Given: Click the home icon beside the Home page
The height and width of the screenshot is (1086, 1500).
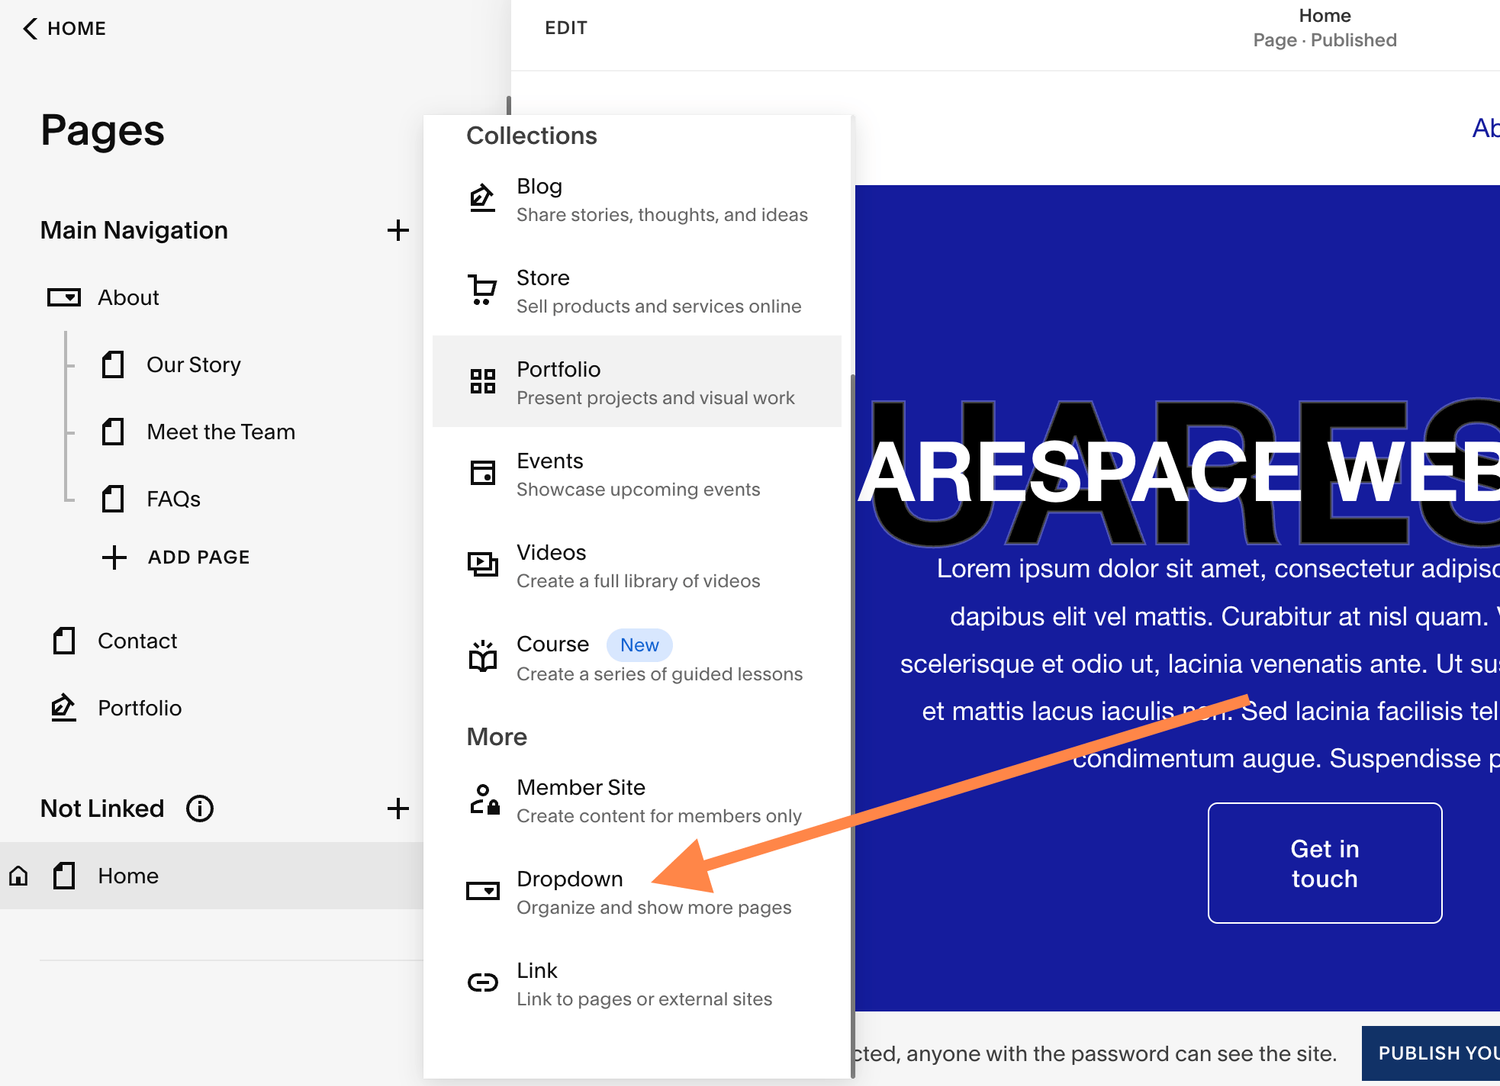Looking at the screenshot, I should click(18, 875).
